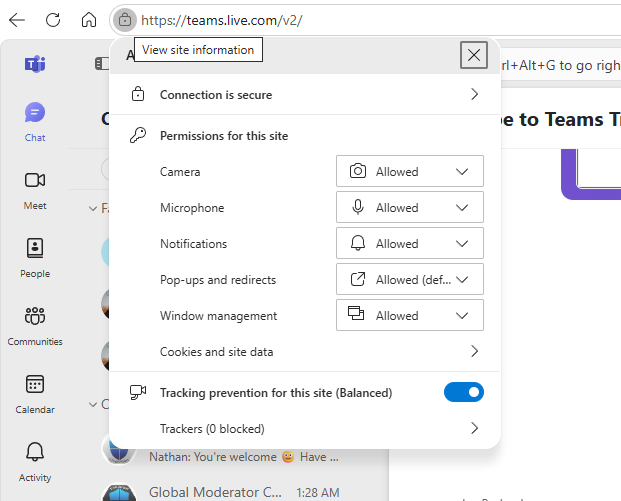Viewport: 621px width, 501px height.
Task: Open the Microphone permission dropdown
Action: coord(410,207)
